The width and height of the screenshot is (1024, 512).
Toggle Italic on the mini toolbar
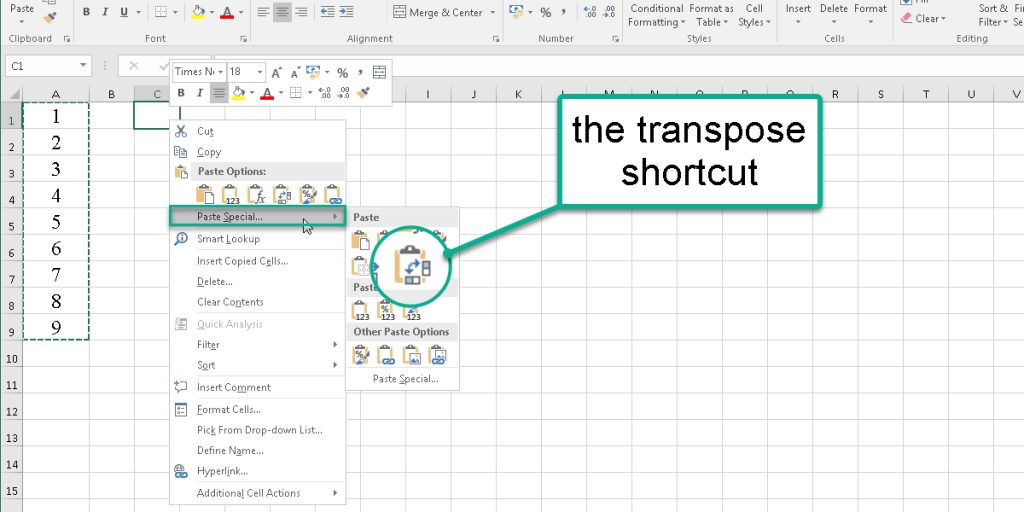(x=200, y=93)
